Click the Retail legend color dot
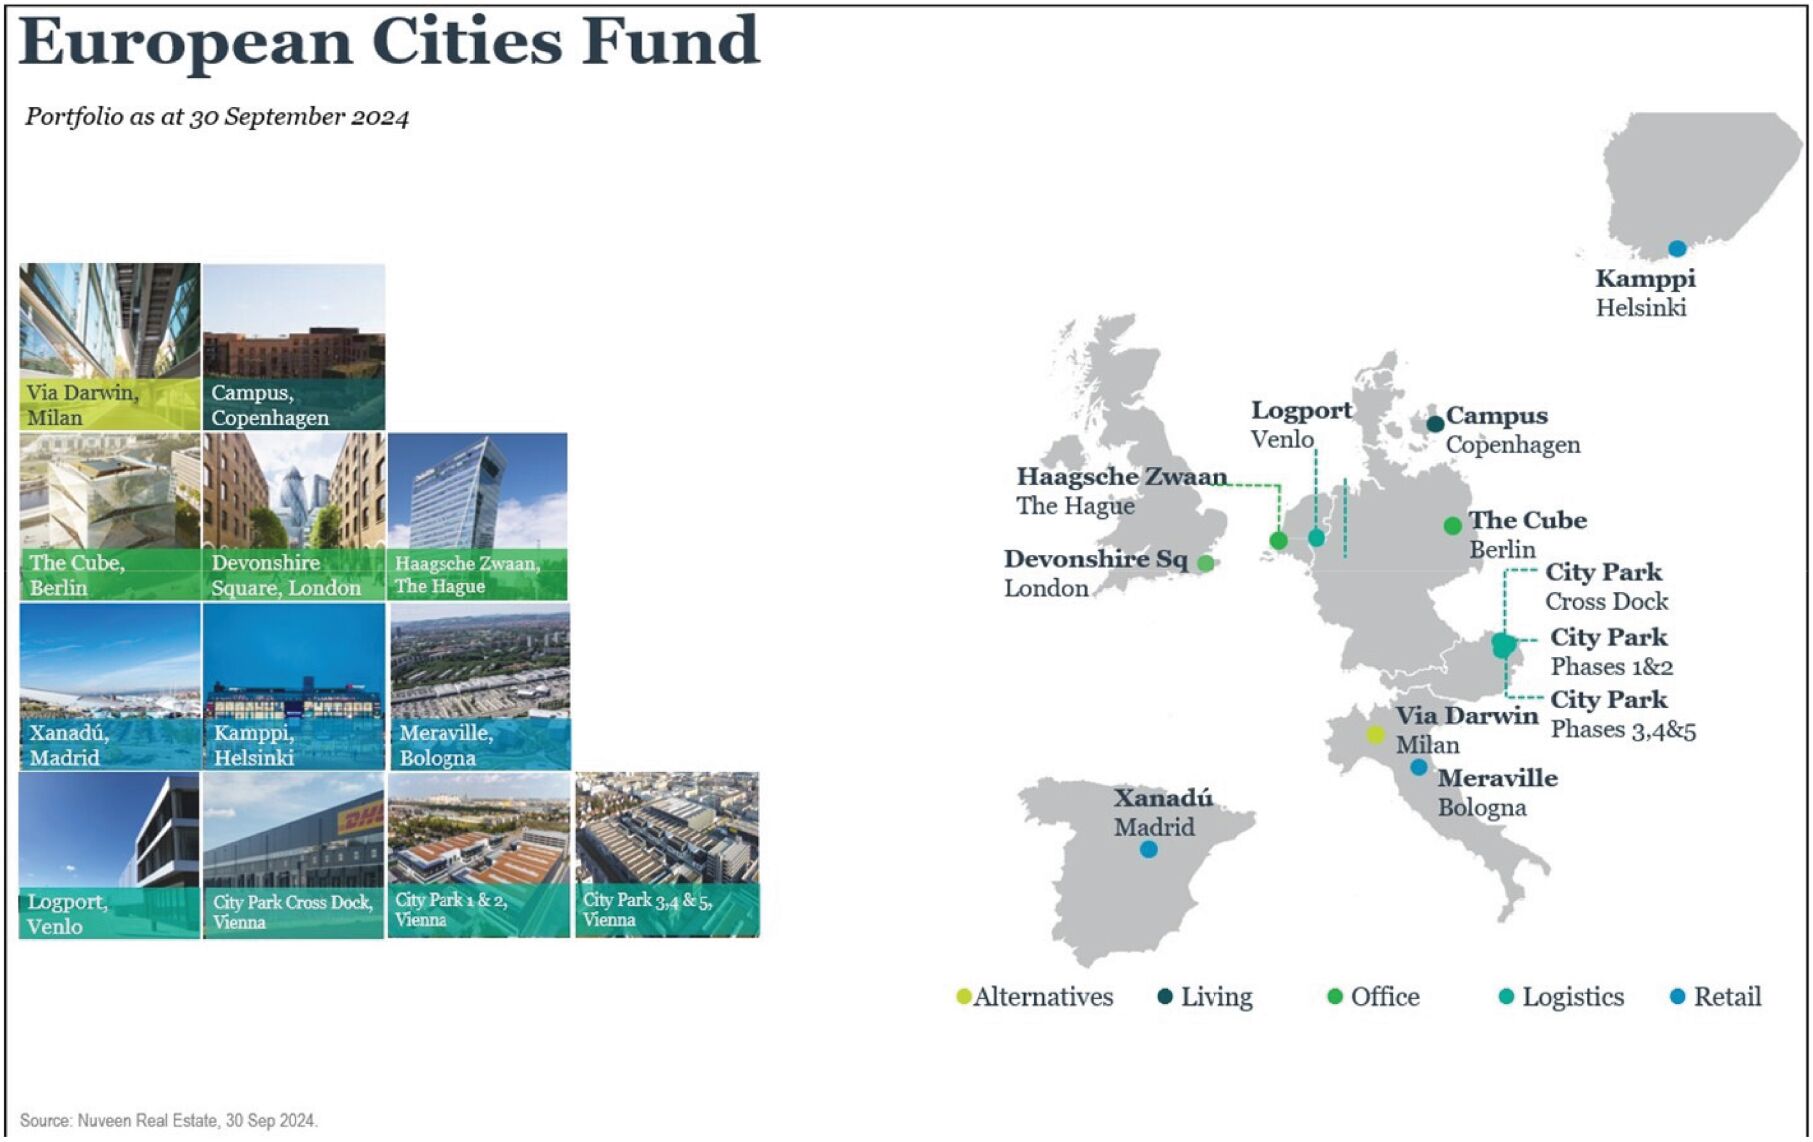 point(1678,996)
